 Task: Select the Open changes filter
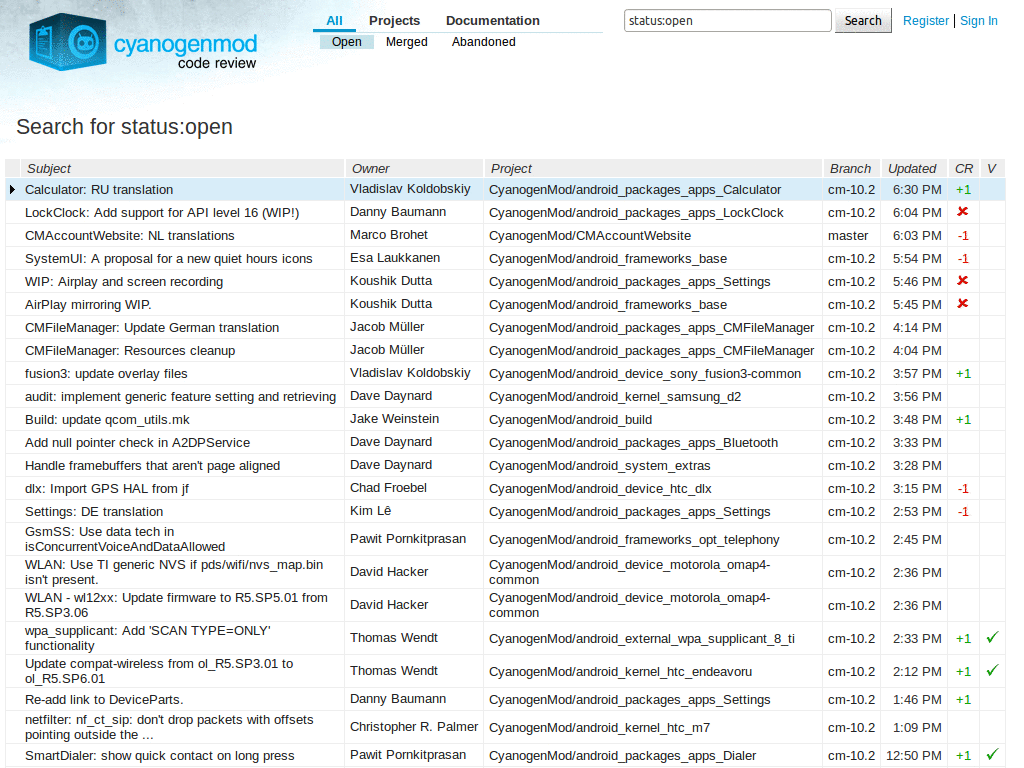click(x=346, y=42)
